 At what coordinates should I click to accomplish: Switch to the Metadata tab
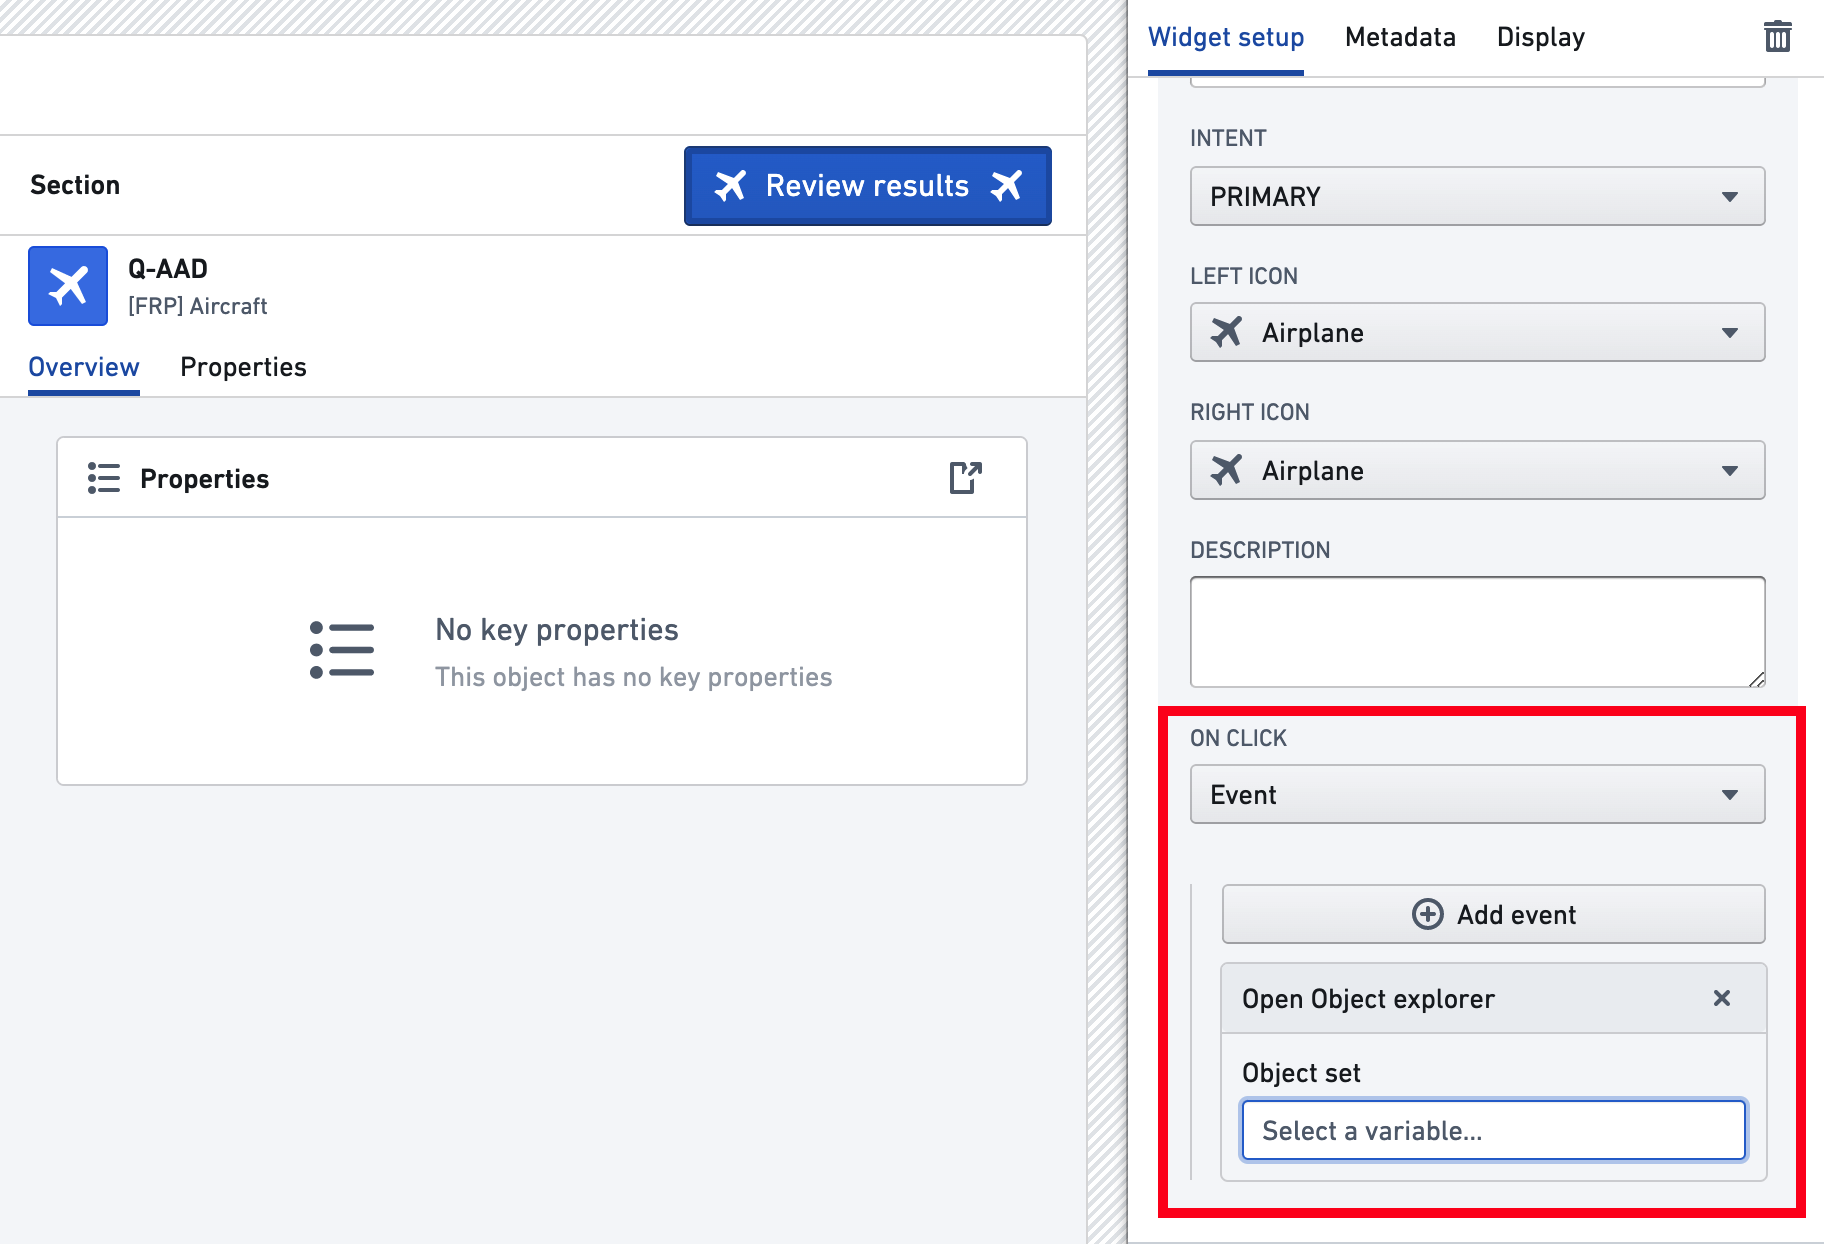(x=1400, y=37)
